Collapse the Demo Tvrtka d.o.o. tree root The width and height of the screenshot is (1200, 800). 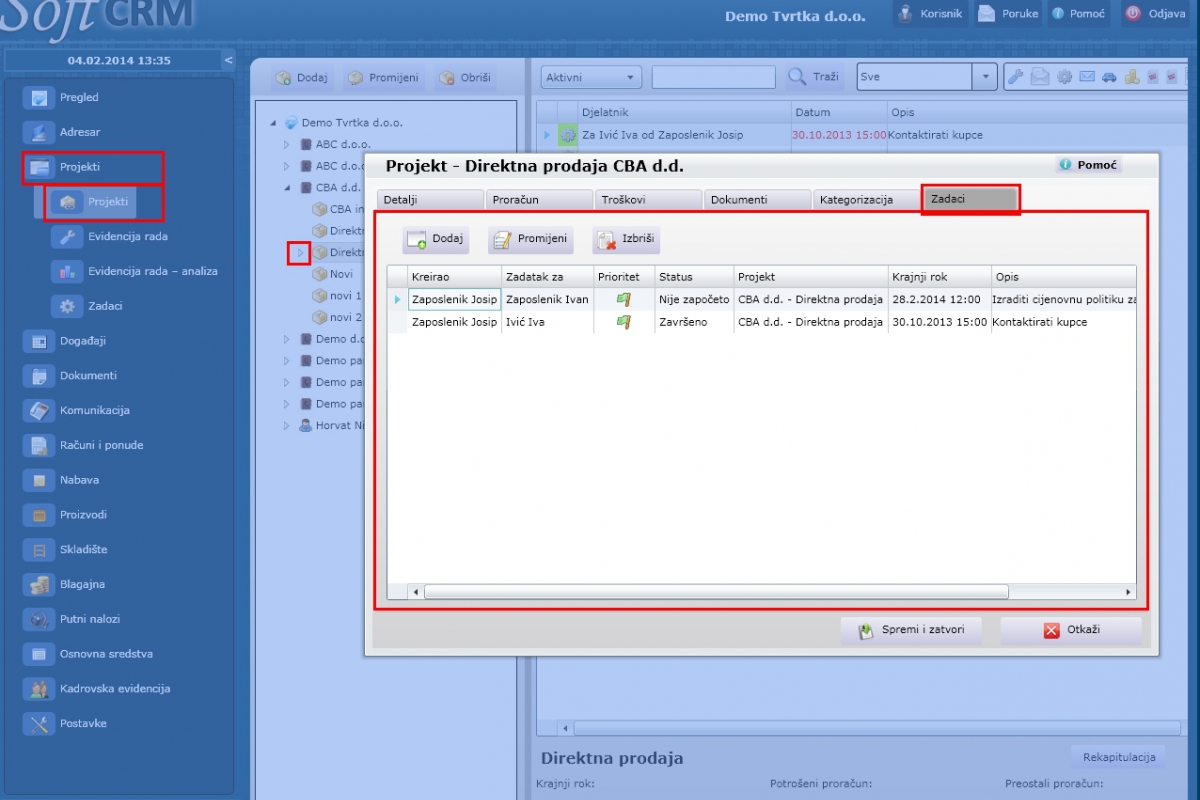273,123
